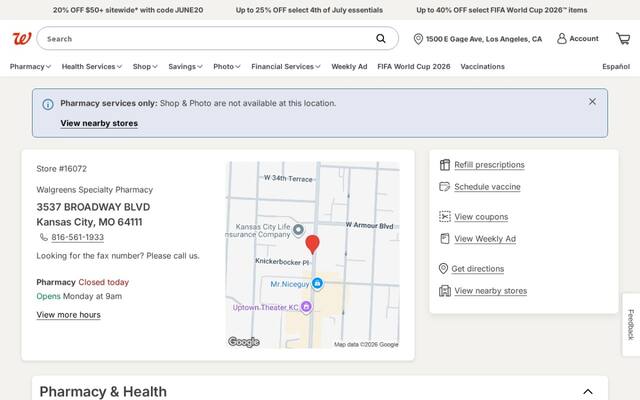
Task: Click the coupon scissors icon
Action: pyautogui.click(x=444, y=216)
